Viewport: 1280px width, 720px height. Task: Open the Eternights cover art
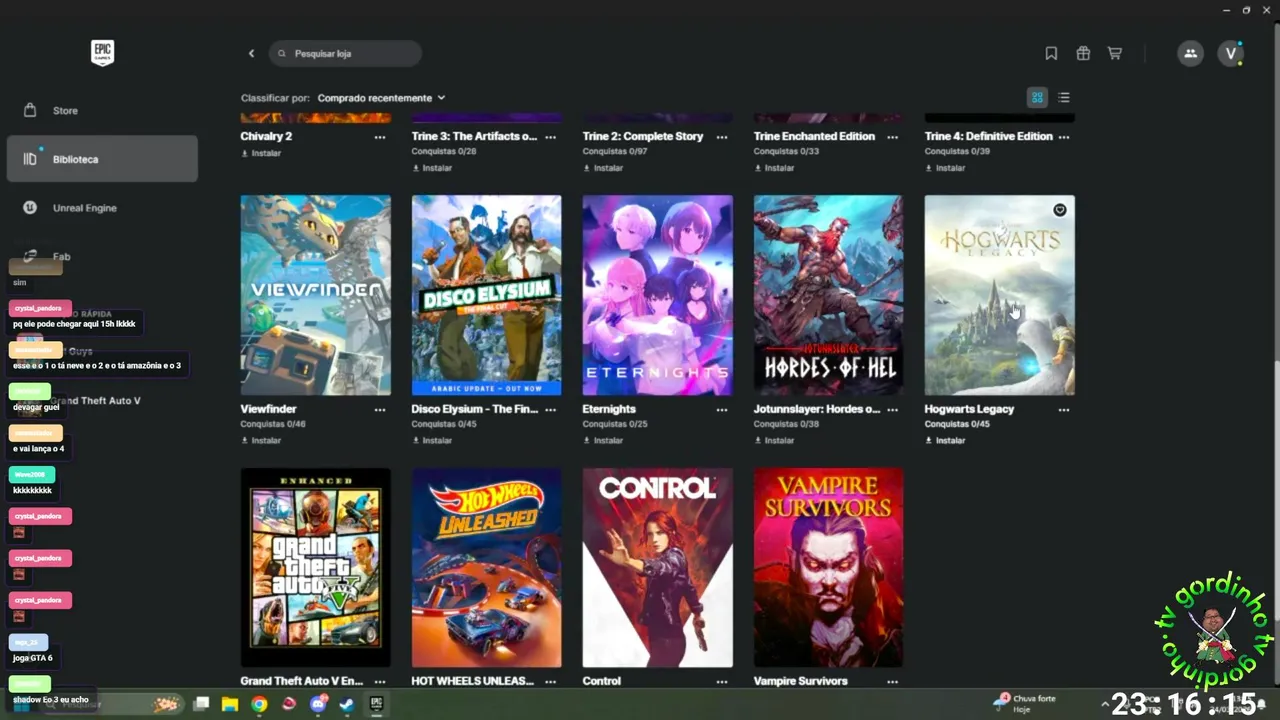(658, 295)
